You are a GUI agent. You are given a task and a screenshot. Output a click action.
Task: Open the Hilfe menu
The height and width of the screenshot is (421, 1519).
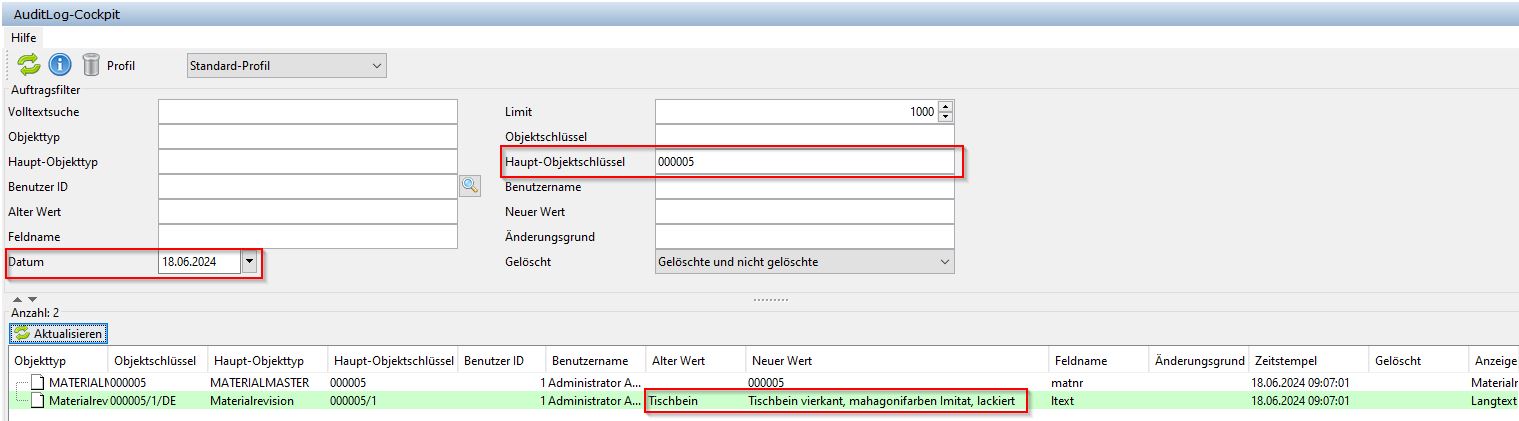pyautogui.click(x=24, y=37)
